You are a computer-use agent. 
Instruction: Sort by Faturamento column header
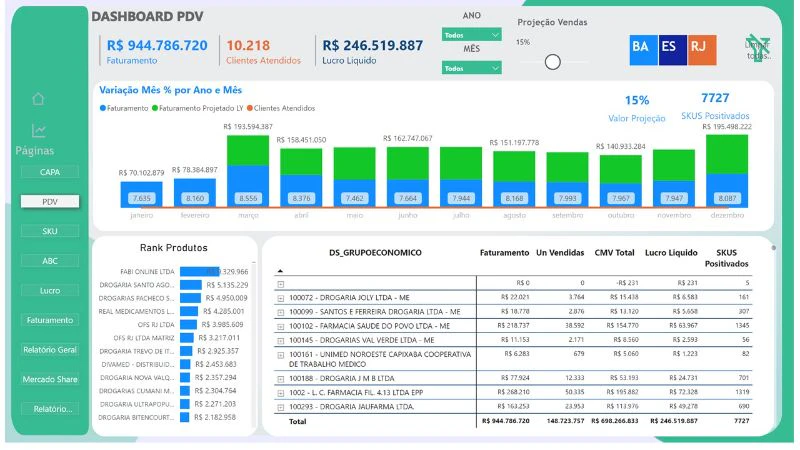point(504,253)
